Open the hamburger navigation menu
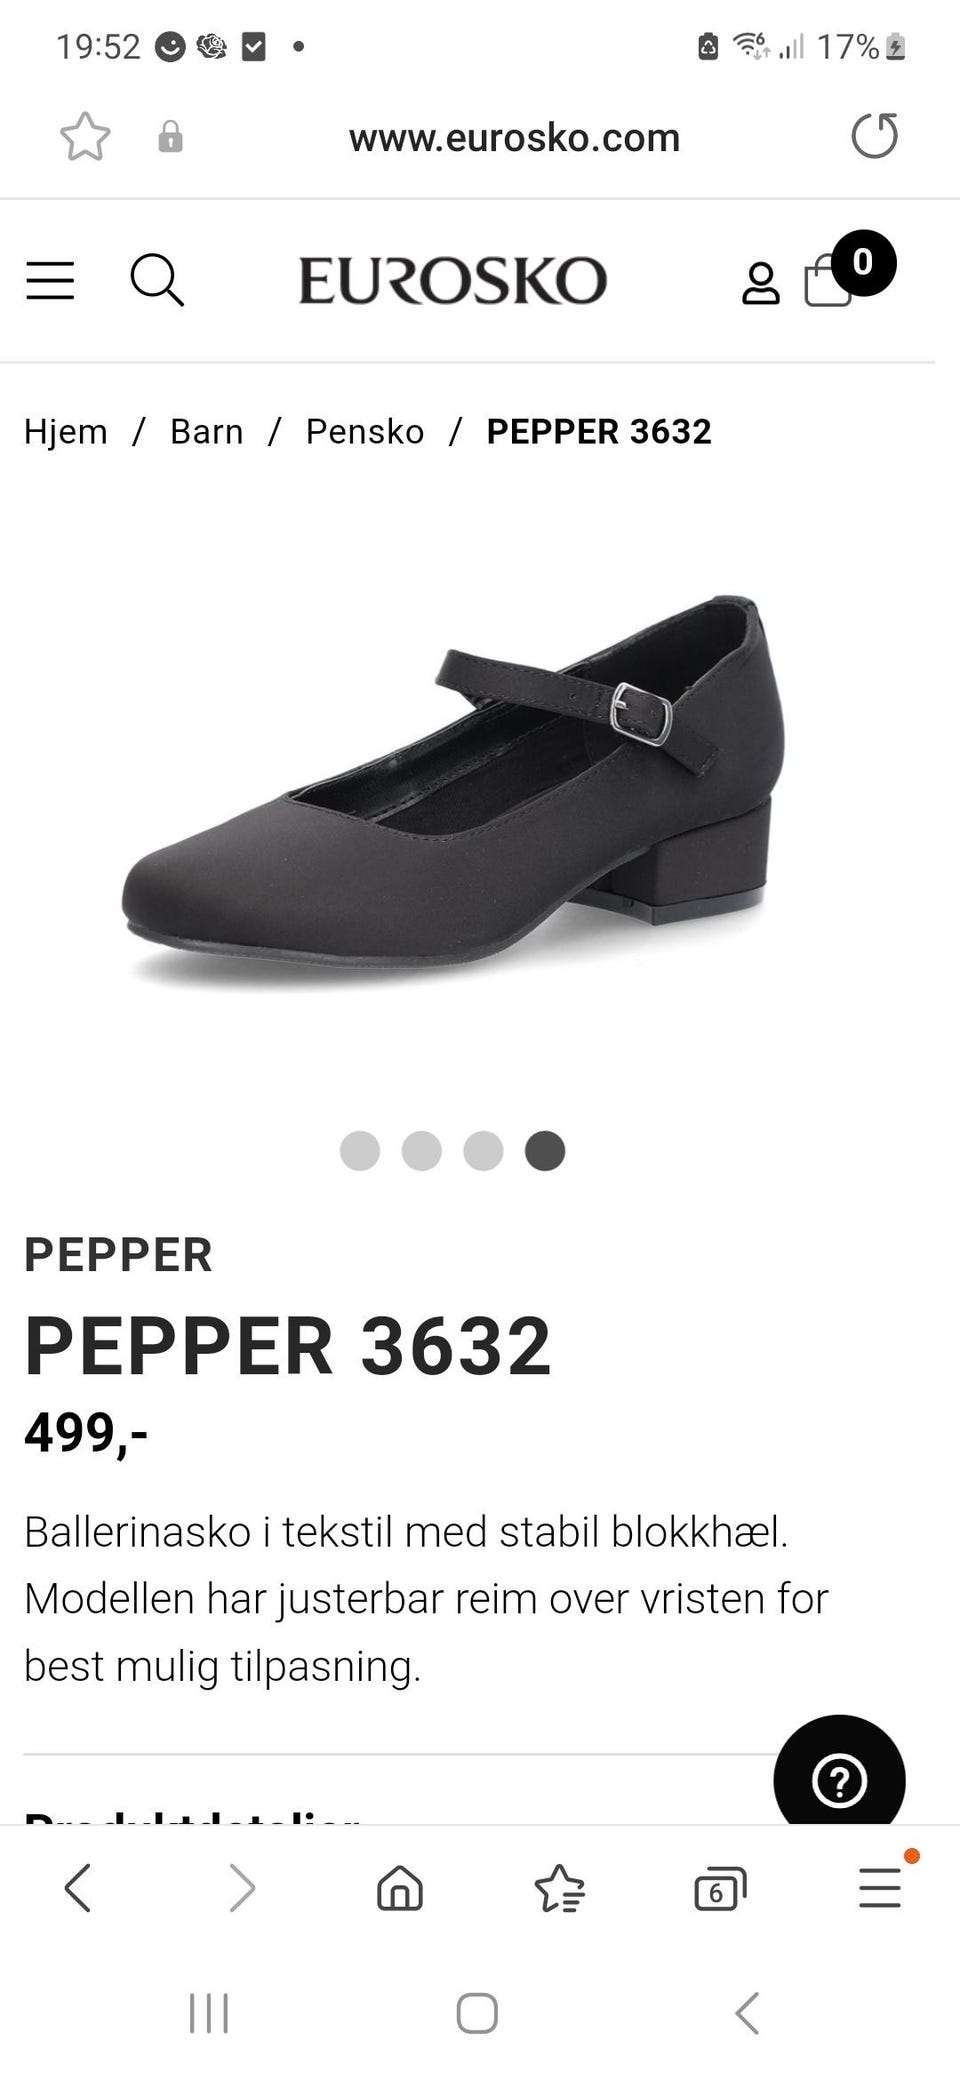960x2080 pixels. (x=50, y=280)
